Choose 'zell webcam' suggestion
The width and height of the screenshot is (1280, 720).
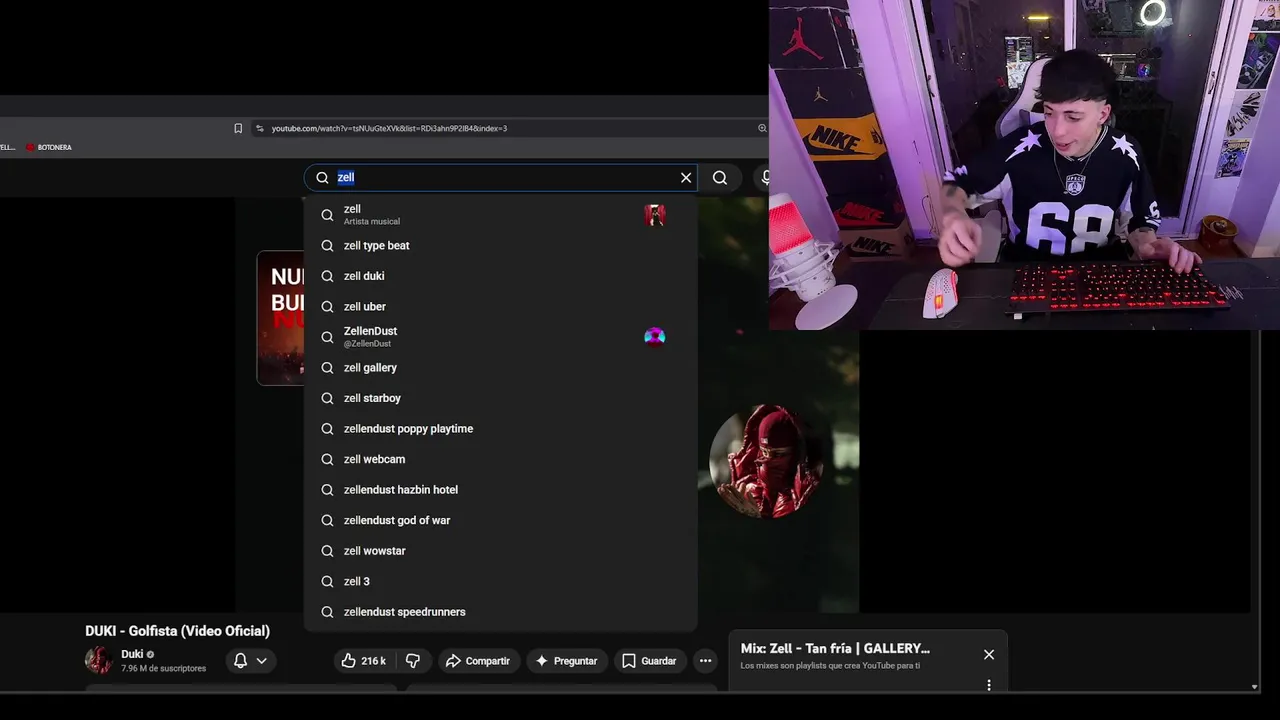tap(500, 459)
